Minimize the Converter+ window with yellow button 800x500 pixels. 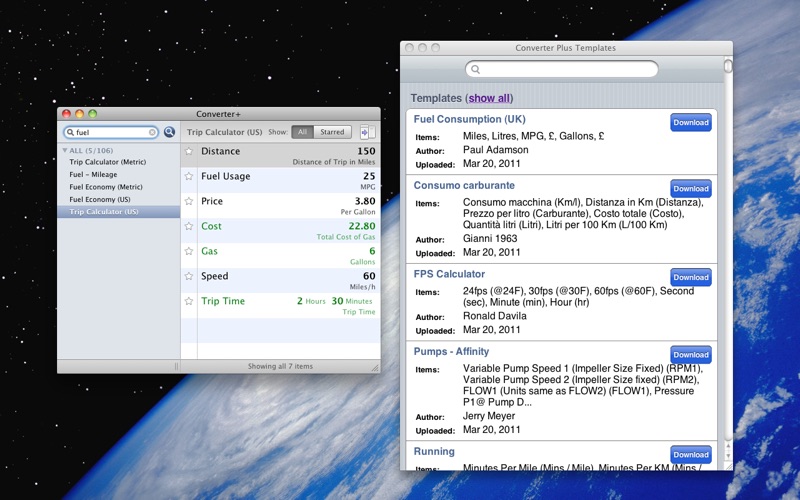pos(80,114)
